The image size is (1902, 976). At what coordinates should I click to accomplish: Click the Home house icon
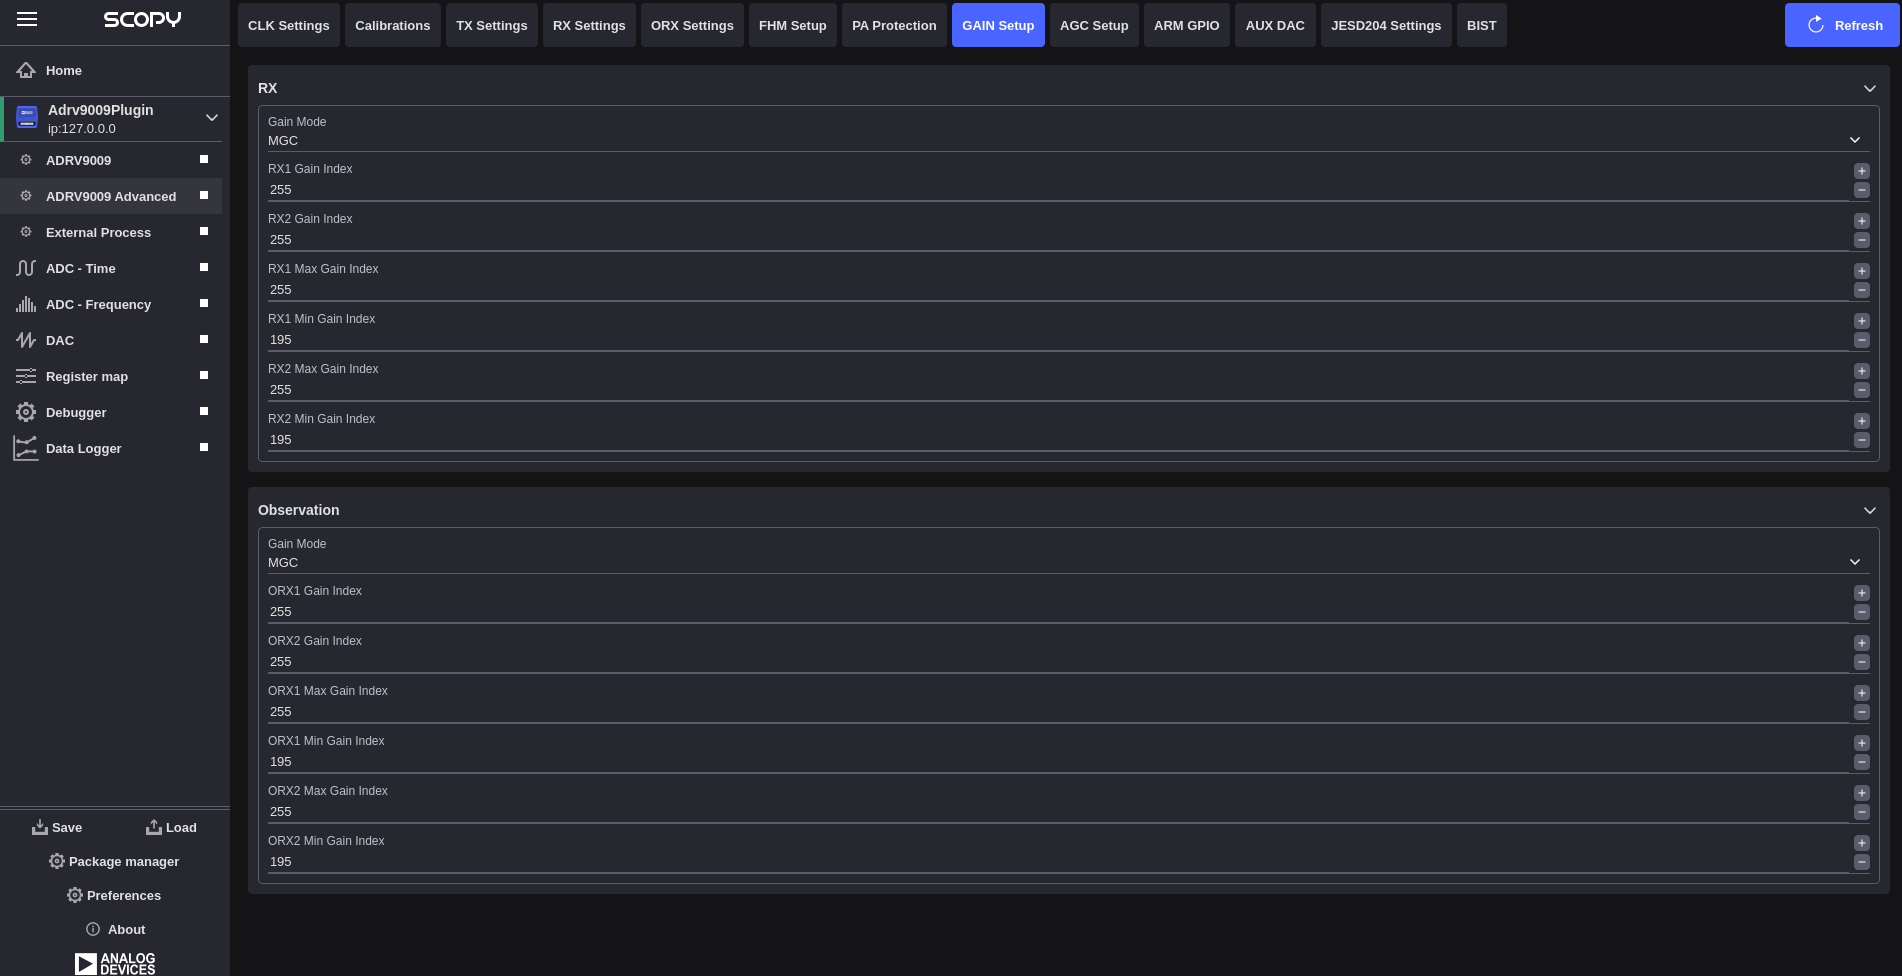[x=26, y=70]
